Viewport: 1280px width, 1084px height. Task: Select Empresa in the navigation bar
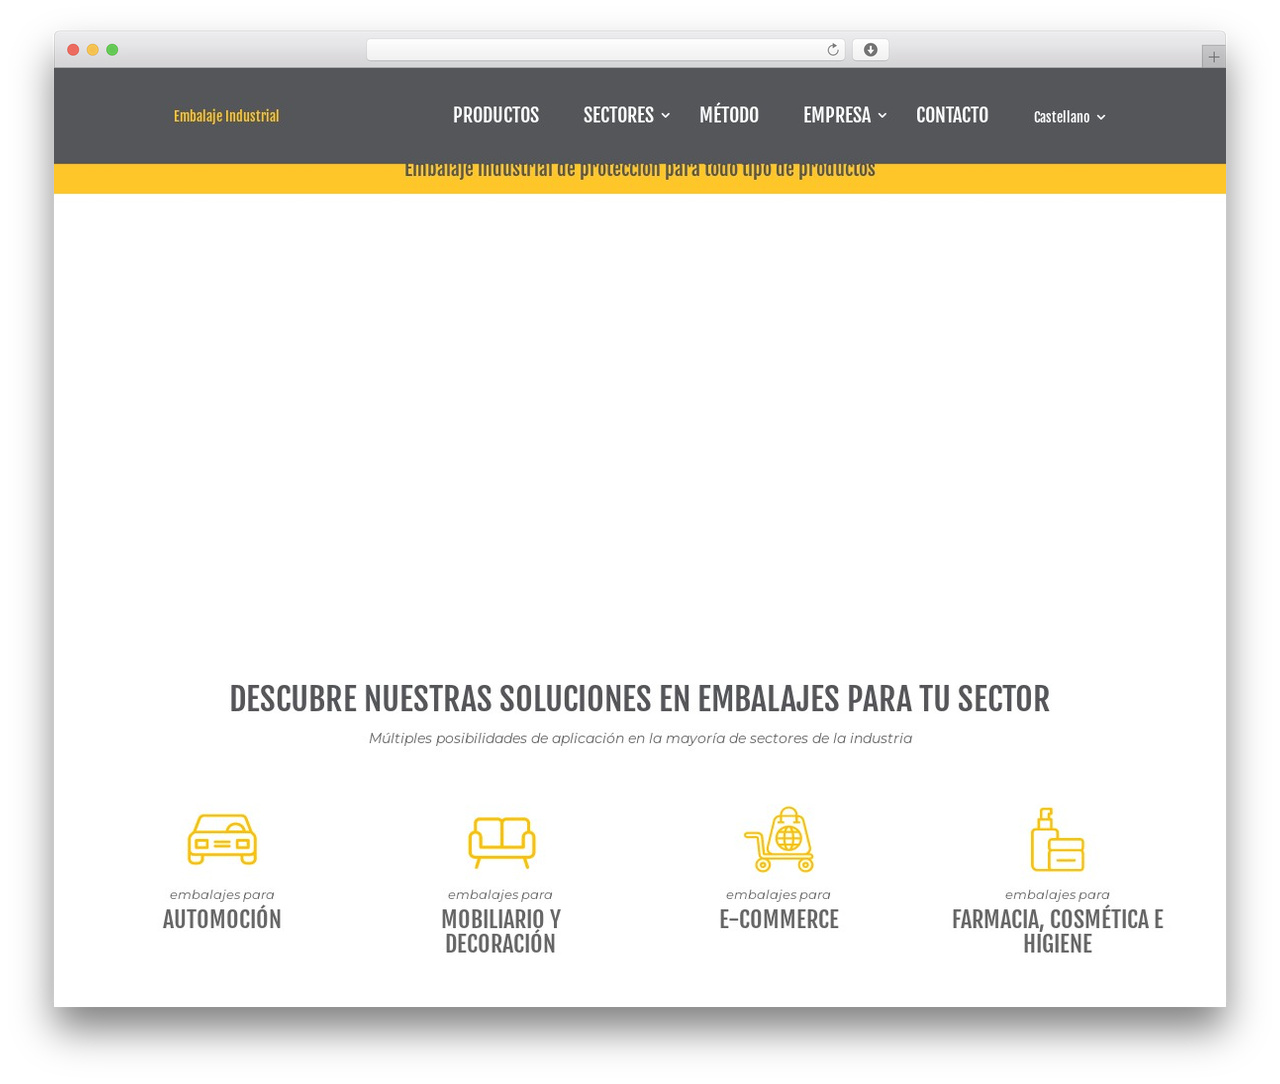pos(837,115)
